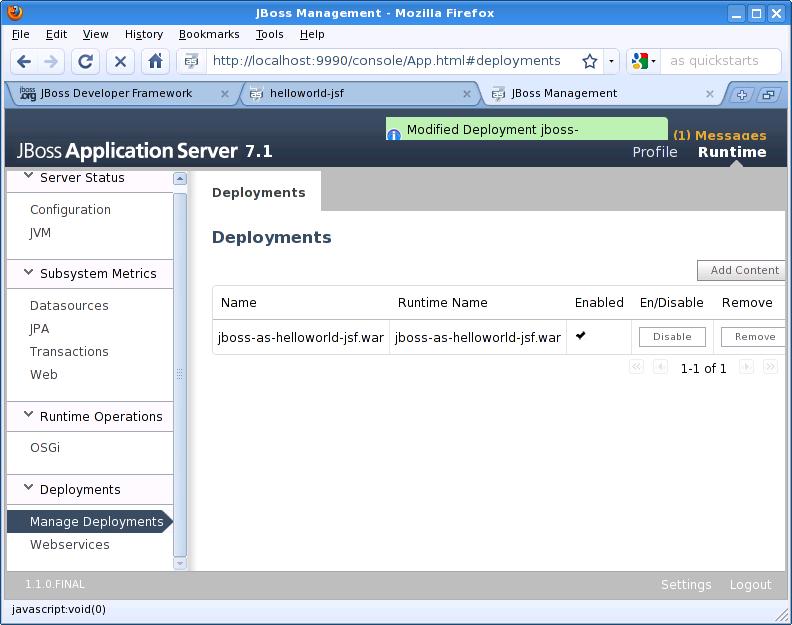This screenshot has width=792, height=625.
Task: Disable jboss-as-helloworld-jsf.war deployment
Action: [672, 337]
